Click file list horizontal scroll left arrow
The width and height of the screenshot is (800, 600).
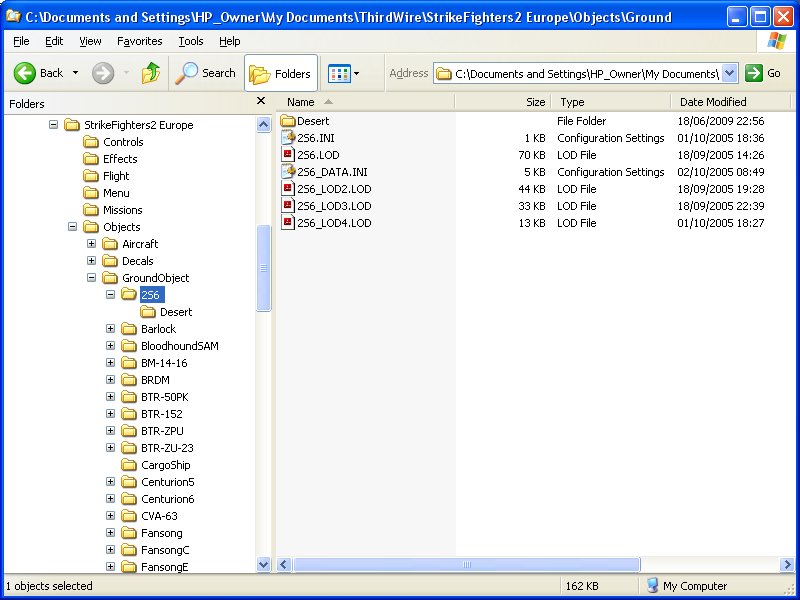coord(284,564)
